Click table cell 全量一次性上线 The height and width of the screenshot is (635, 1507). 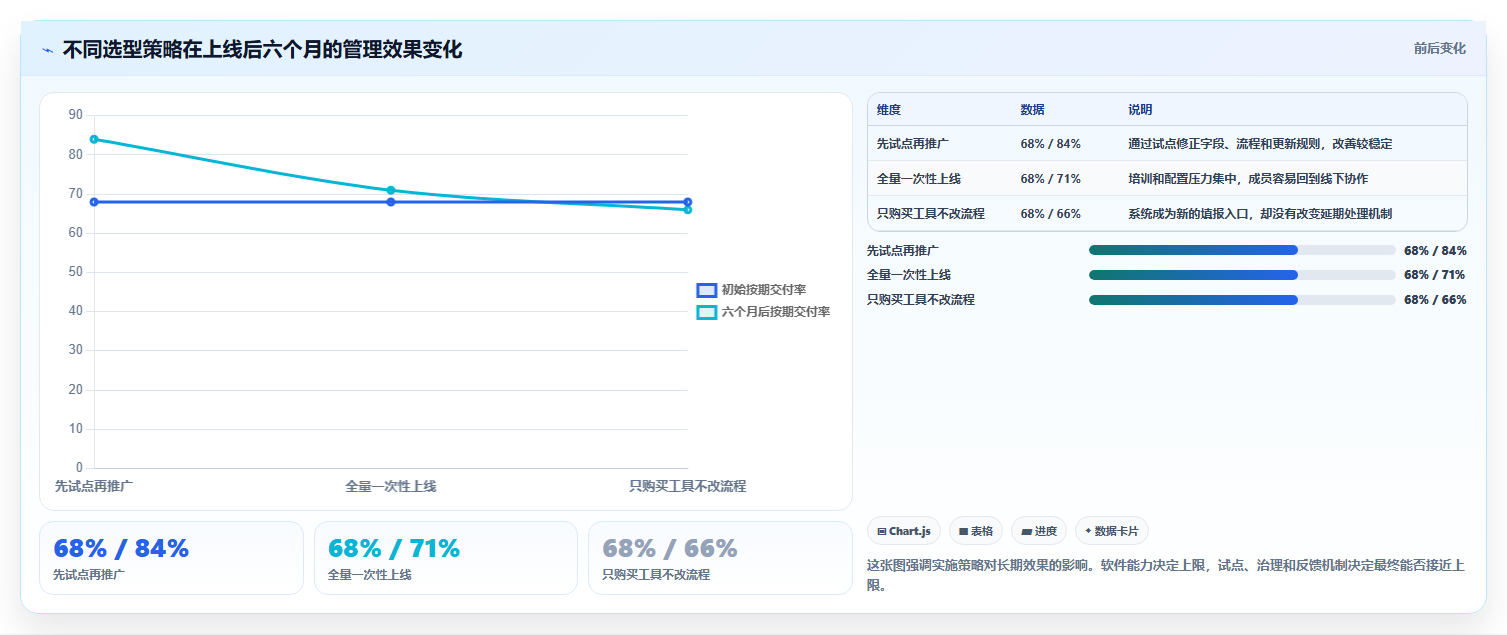tap(919, 179)
